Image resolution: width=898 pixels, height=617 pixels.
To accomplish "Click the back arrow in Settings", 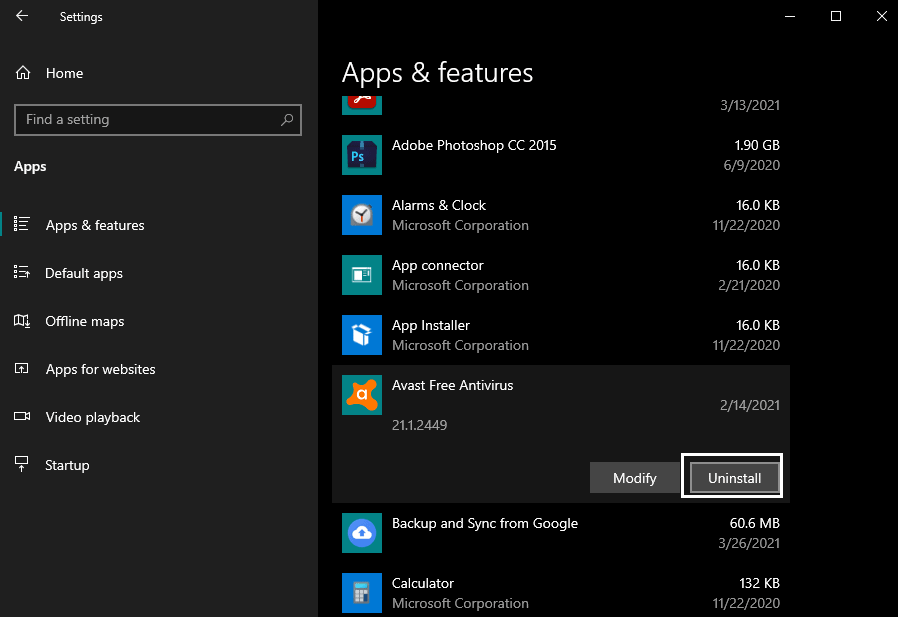I will tap(22, 16).
